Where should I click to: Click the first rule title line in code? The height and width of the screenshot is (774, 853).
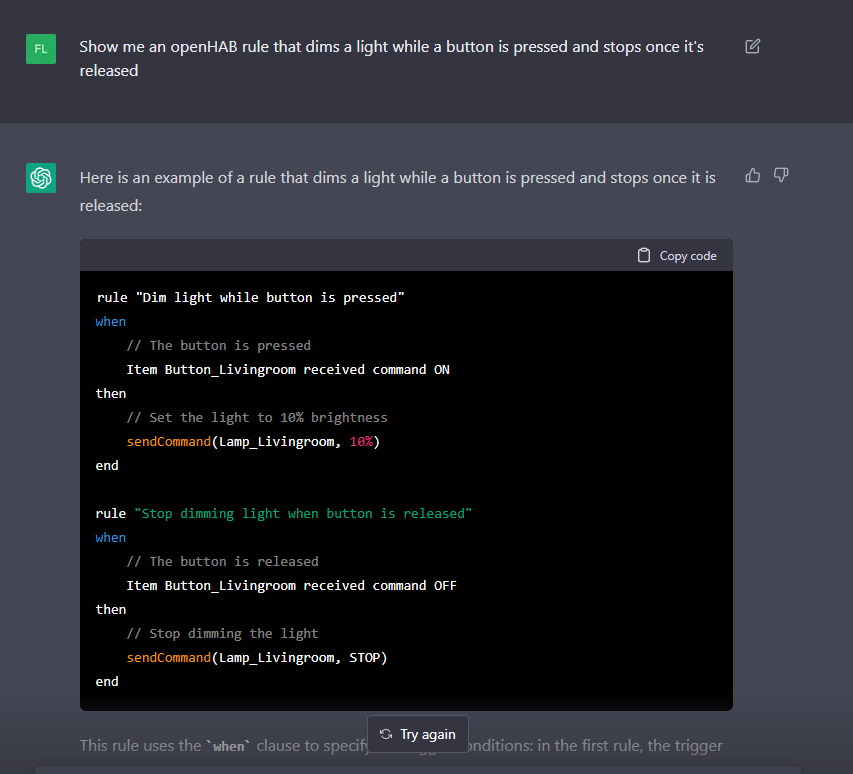(x=250, y=297)
